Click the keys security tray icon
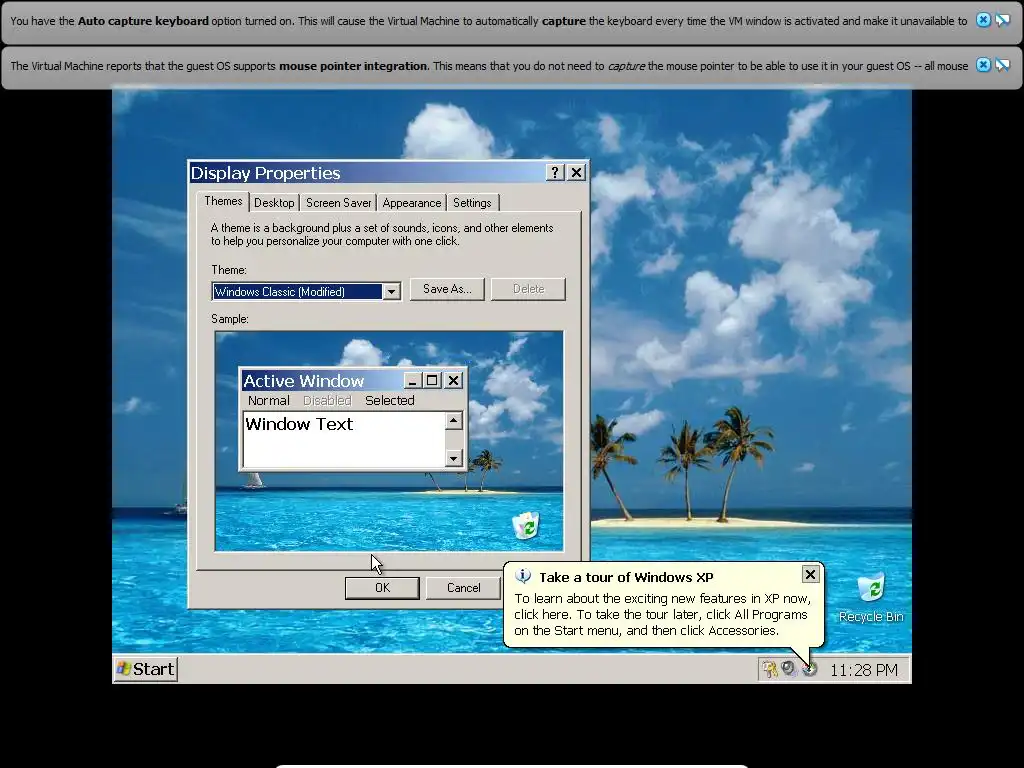Screen dimensions: 1024x768 (x=770, y=669)
